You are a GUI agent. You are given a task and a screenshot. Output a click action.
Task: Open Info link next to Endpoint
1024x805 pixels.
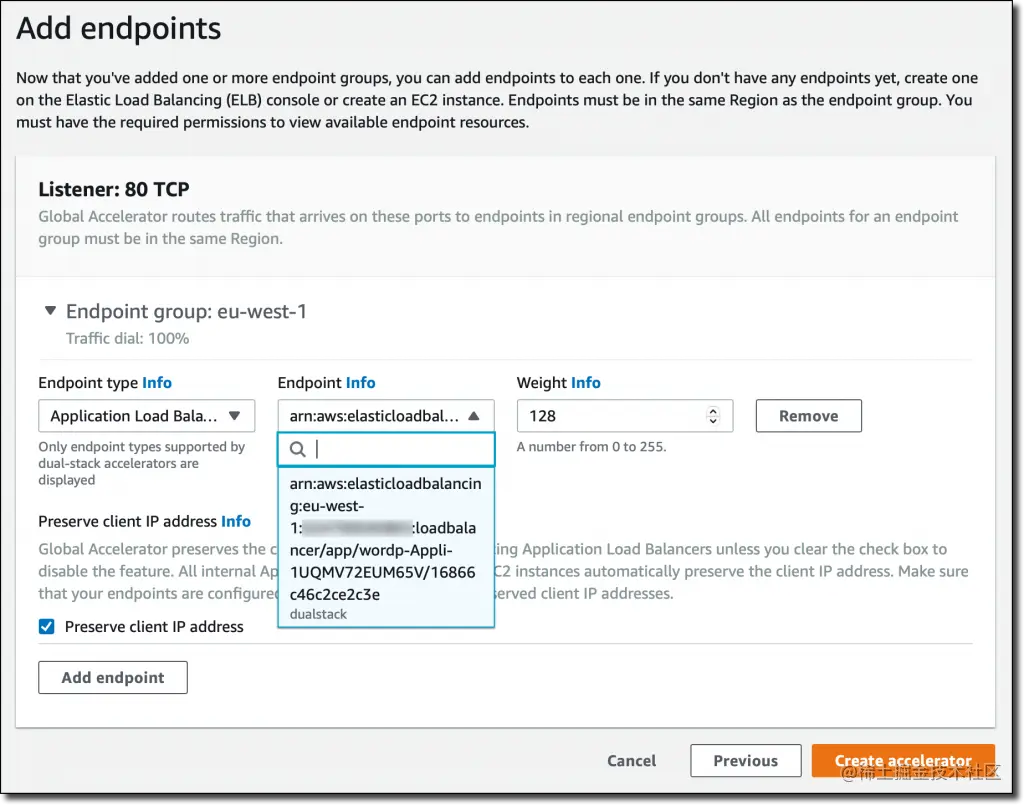pyautogui.click(x=360, y=383)
